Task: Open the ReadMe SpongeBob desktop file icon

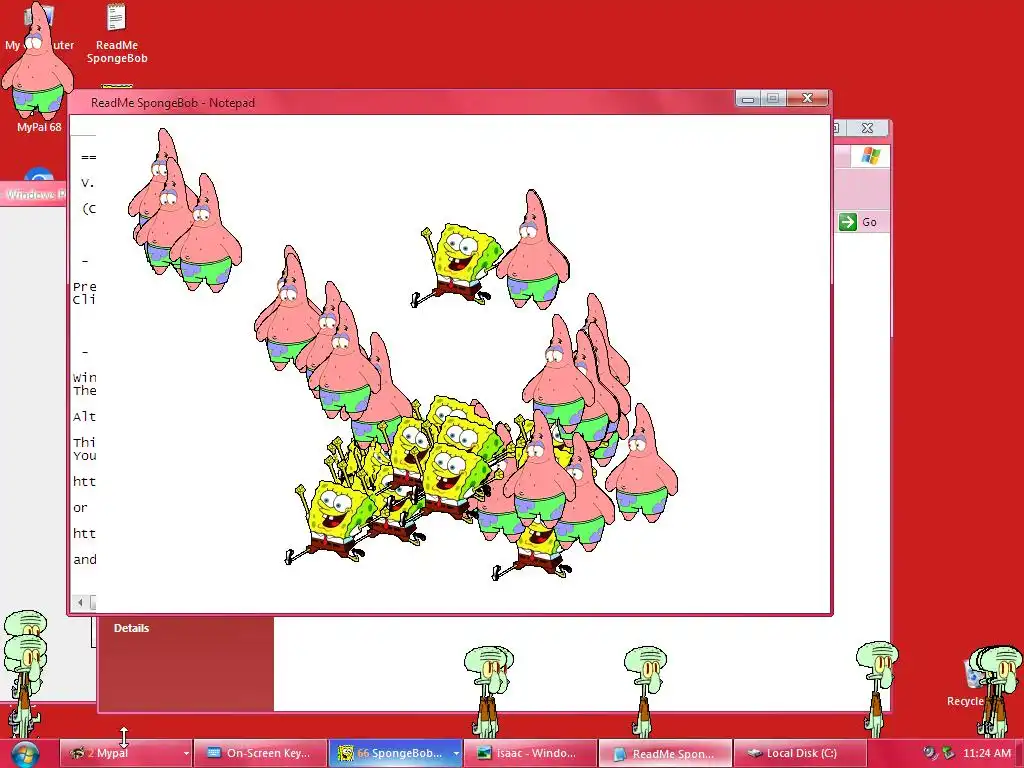Action: coord(116,34)
